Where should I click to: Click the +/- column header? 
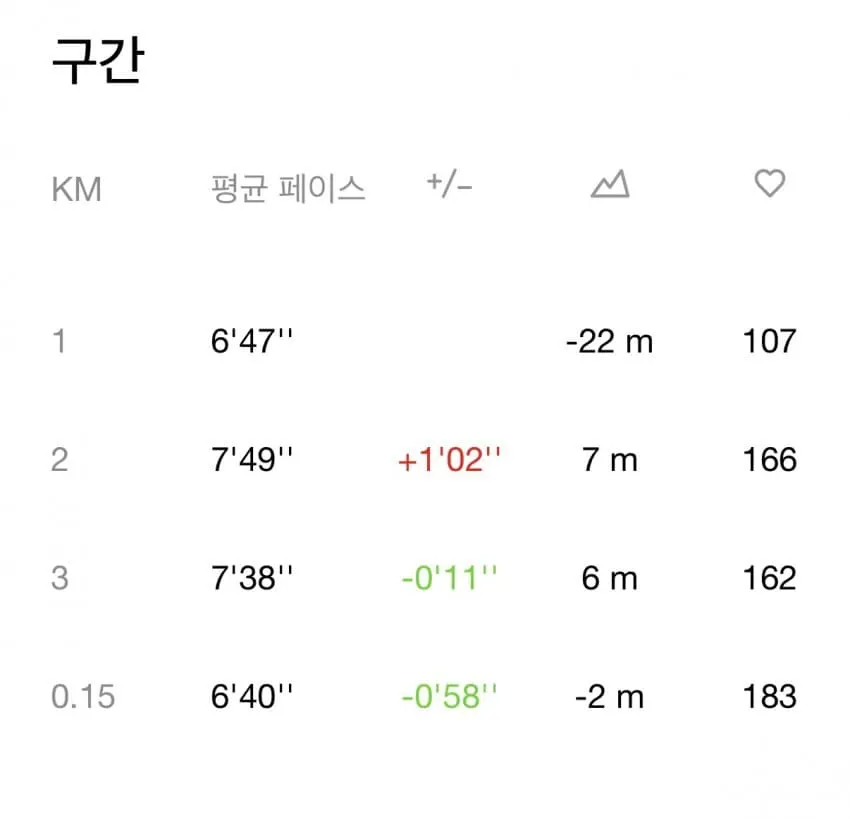(x=449, y=185)
